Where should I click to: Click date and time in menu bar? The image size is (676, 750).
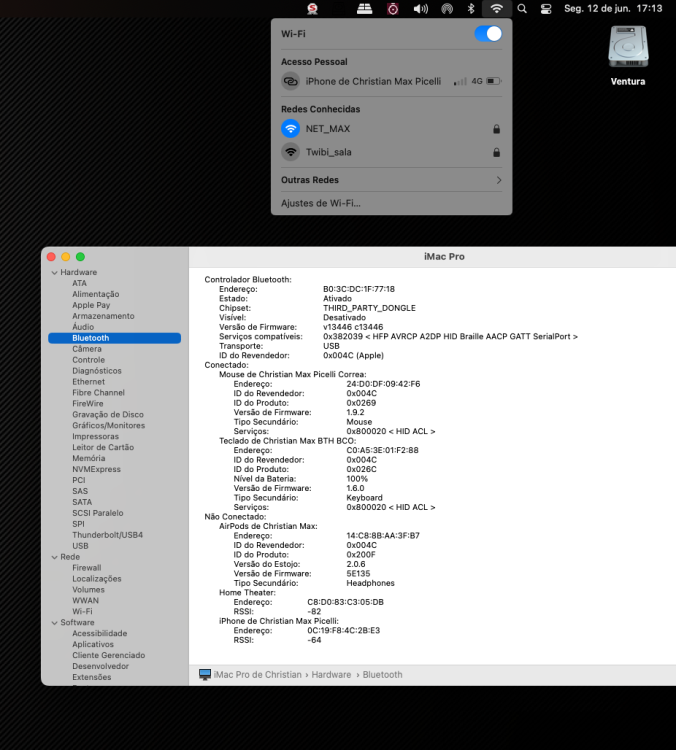[613, 9]
